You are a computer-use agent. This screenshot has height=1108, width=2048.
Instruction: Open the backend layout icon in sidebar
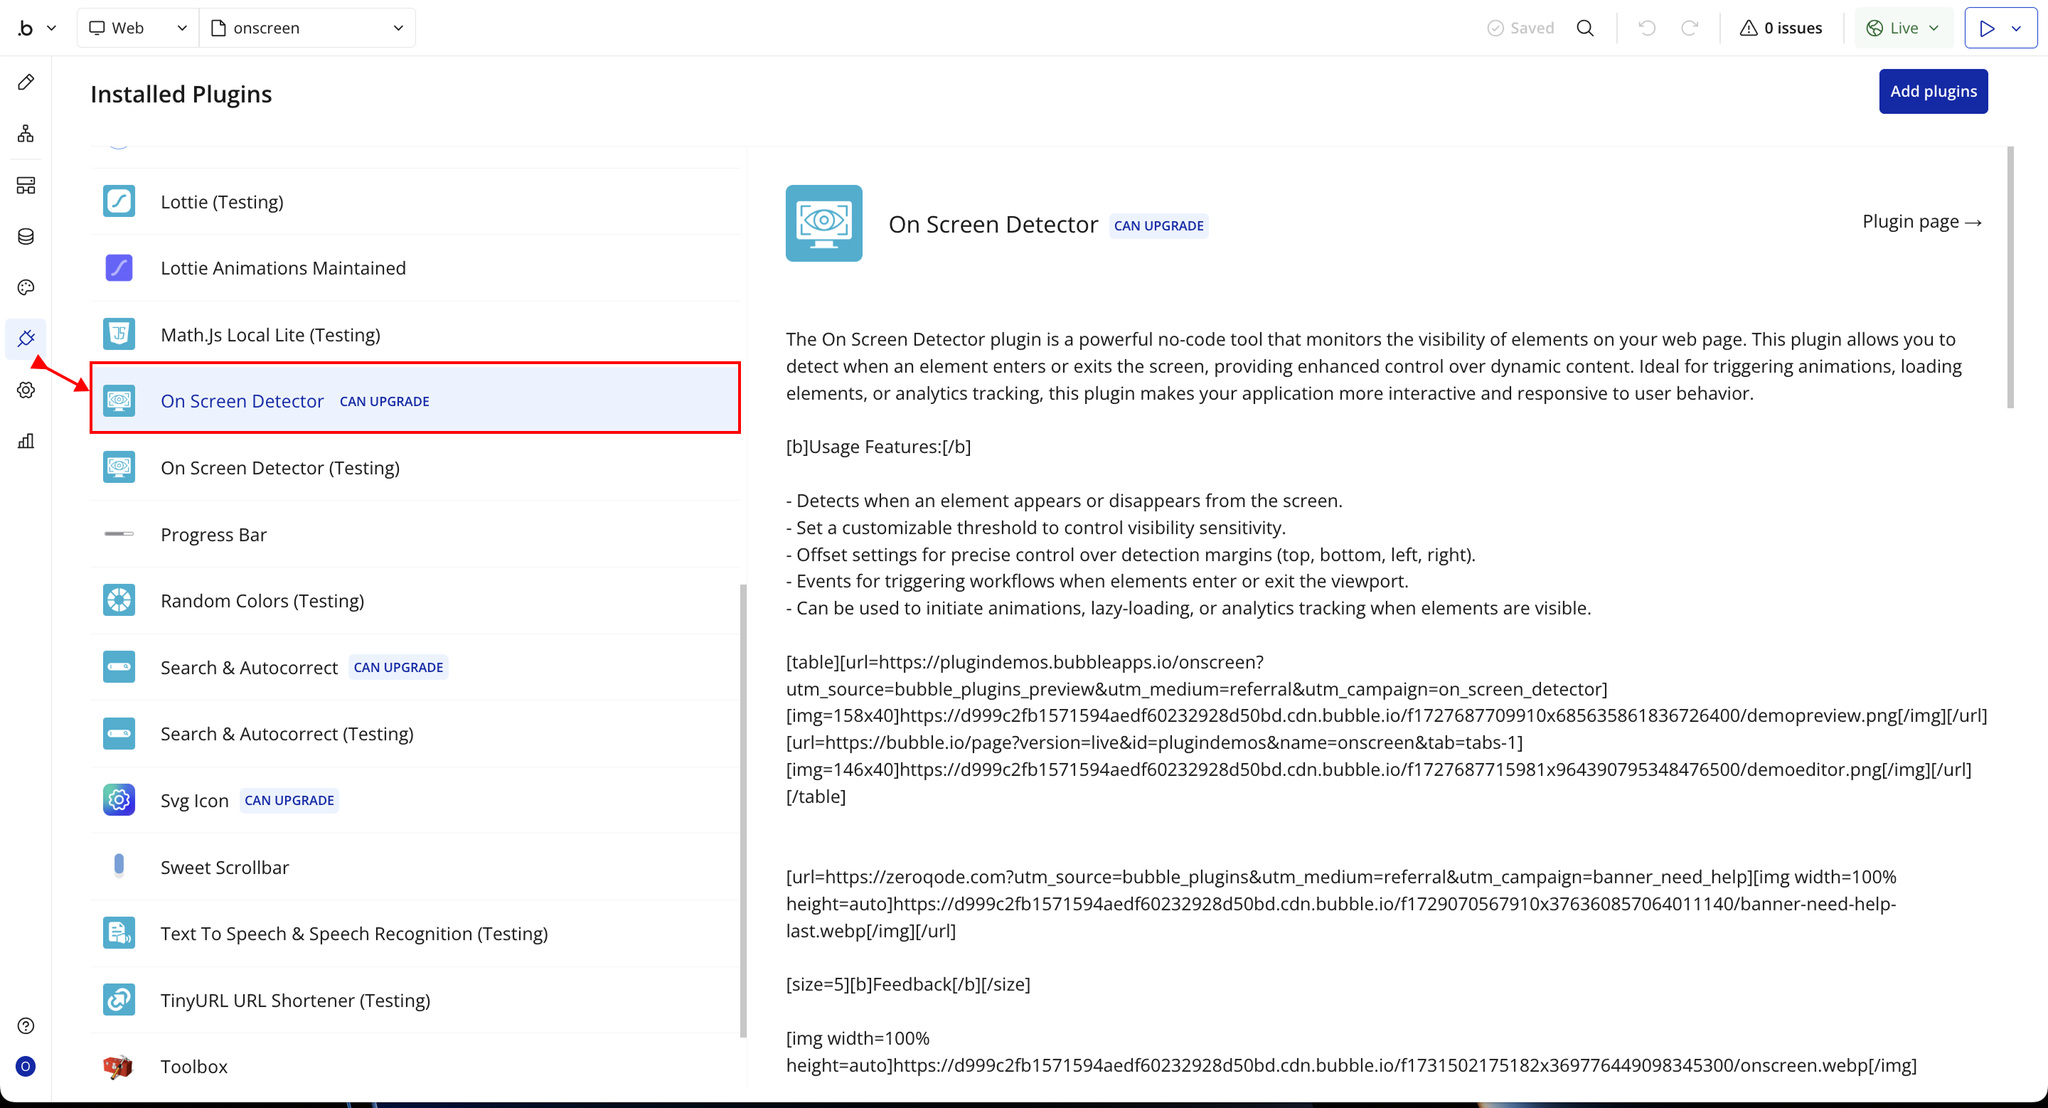26,185
